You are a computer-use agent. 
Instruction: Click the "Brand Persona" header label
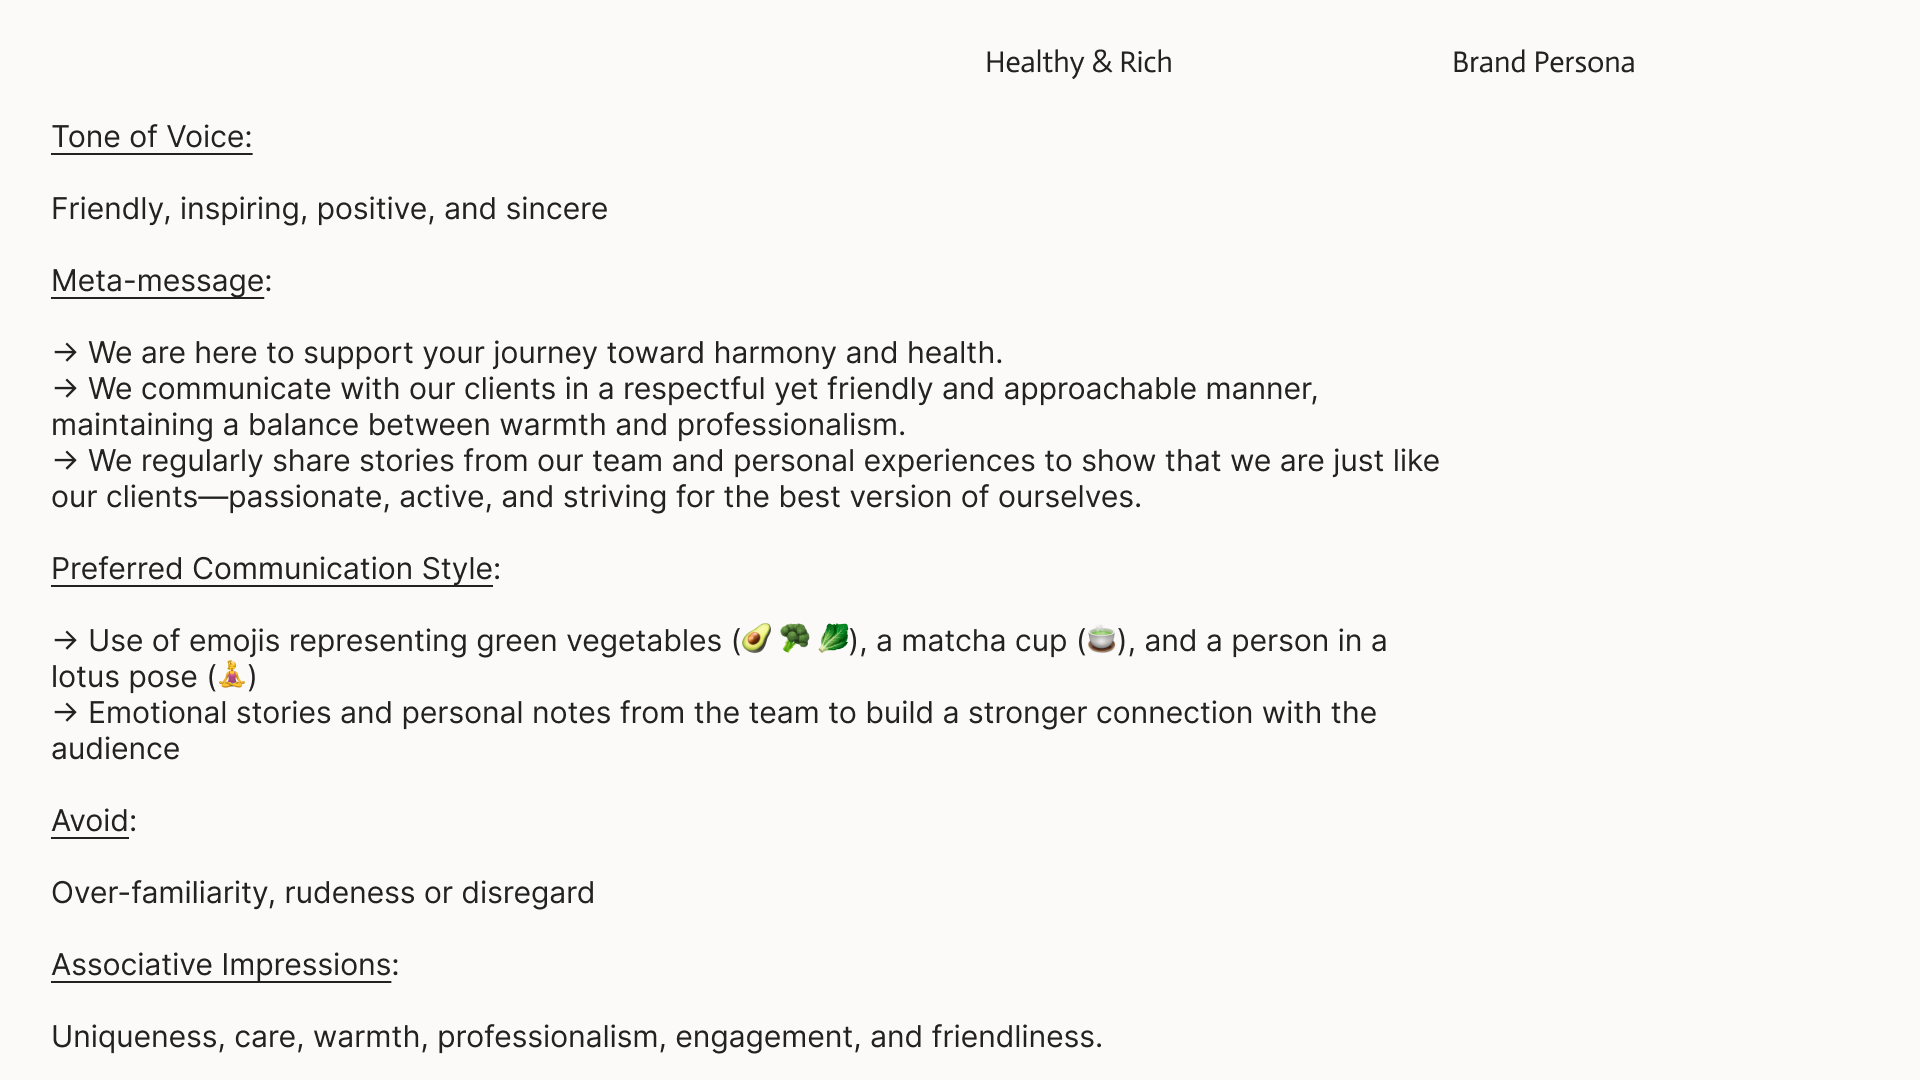tap(1543, 62)
